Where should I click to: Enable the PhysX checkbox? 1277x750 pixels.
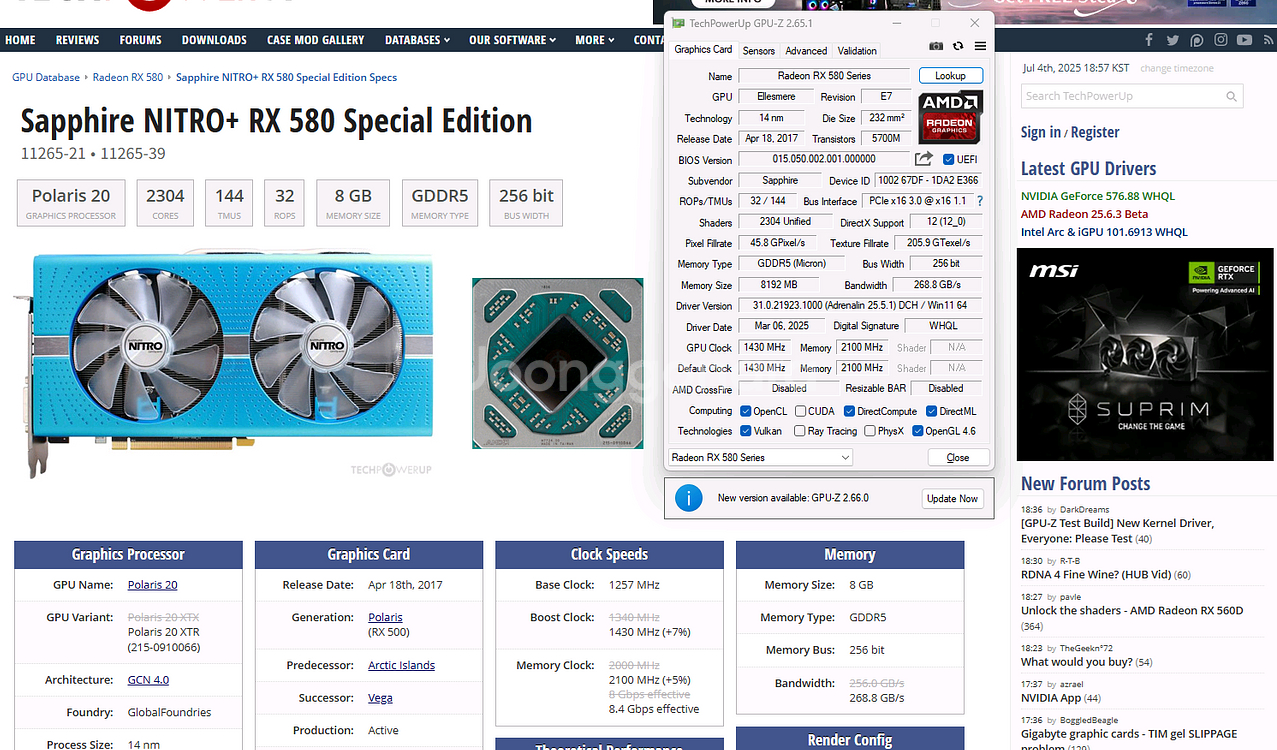(x=869, y=431)
